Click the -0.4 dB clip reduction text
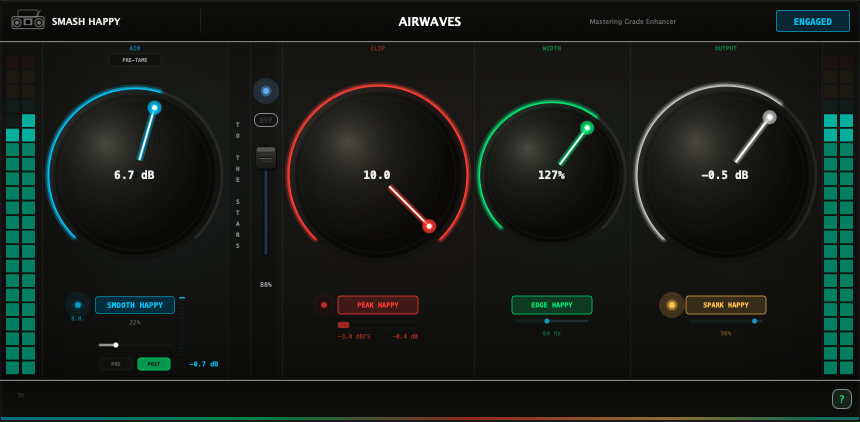The image size is (860, 422). pyautogui.click(x=405, y=336)
